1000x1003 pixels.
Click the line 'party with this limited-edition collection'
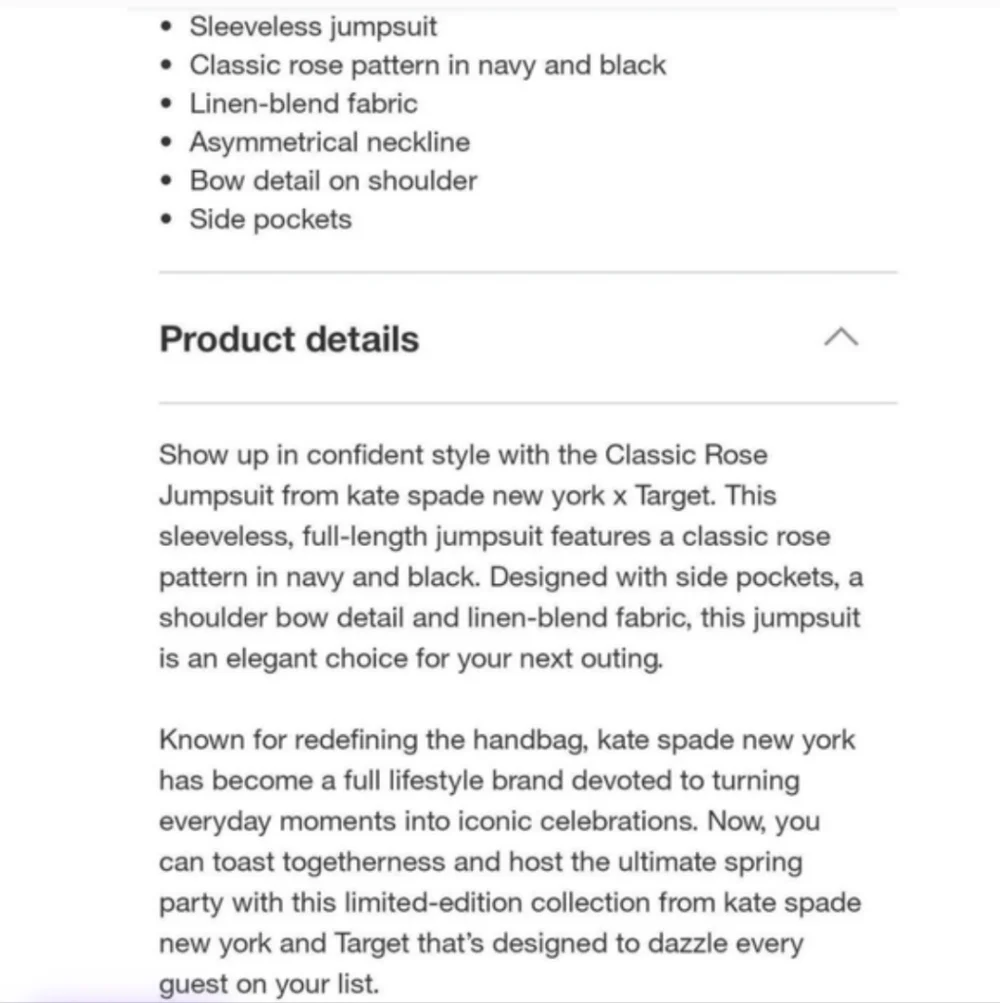click(x=510, y=903)
